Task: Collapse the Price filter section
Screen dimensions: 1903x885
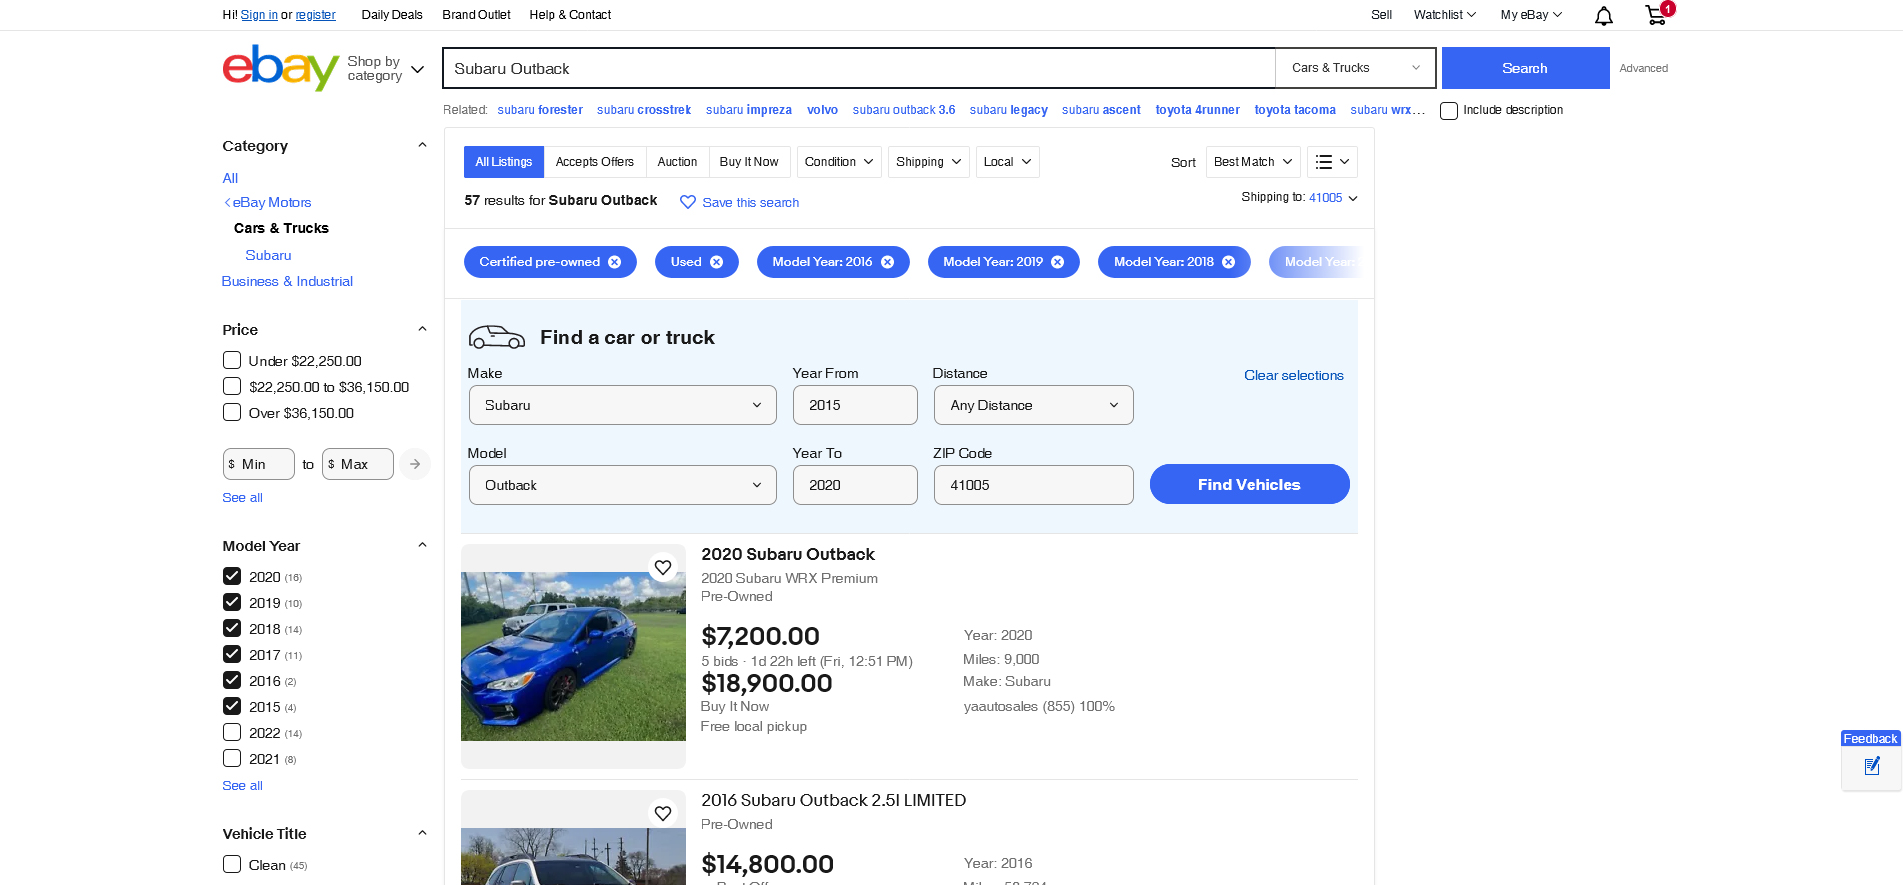Action: 422,330
